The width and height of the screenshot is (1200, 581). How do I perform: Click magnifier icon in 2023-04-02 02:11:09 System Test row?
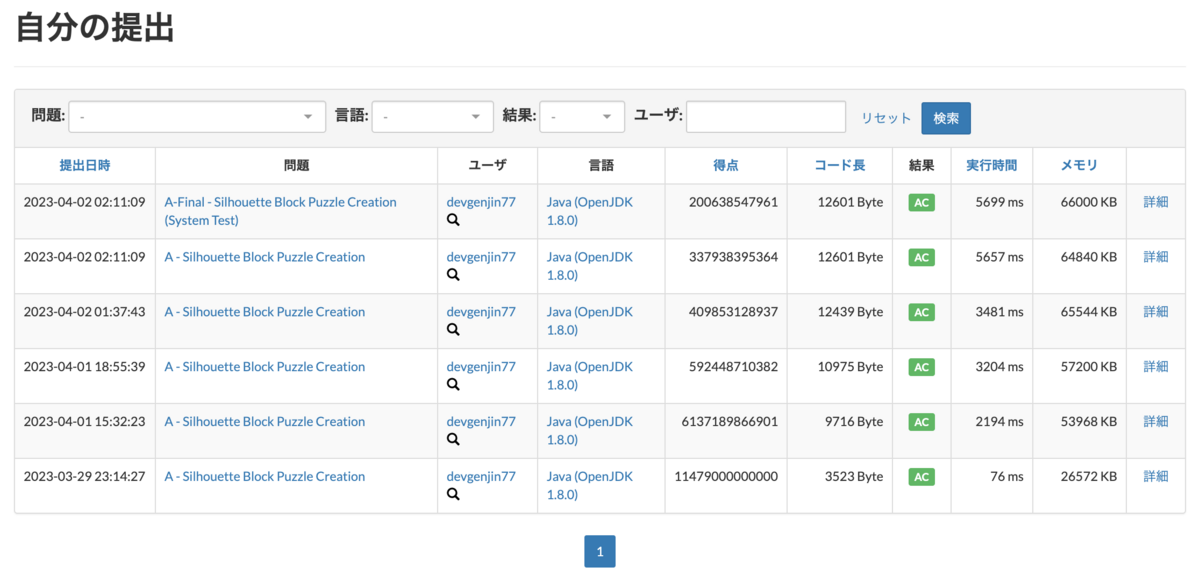tap(453, 220)
